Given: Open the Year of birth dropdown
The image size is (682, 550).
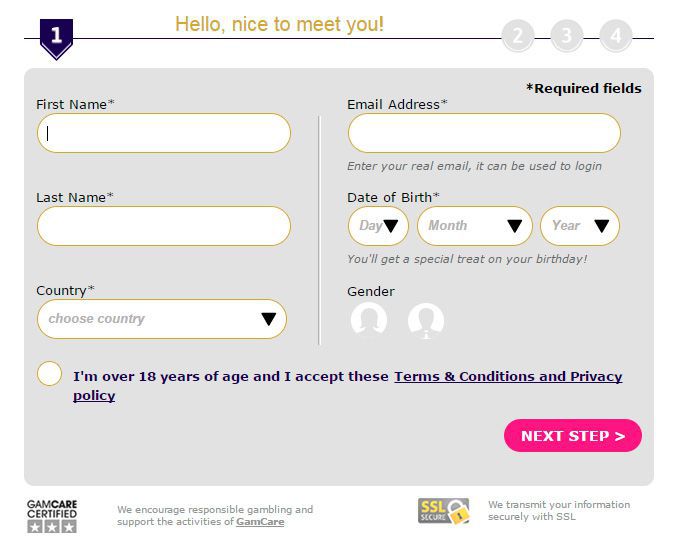Looking at the screenshot, I should (580, 226).
